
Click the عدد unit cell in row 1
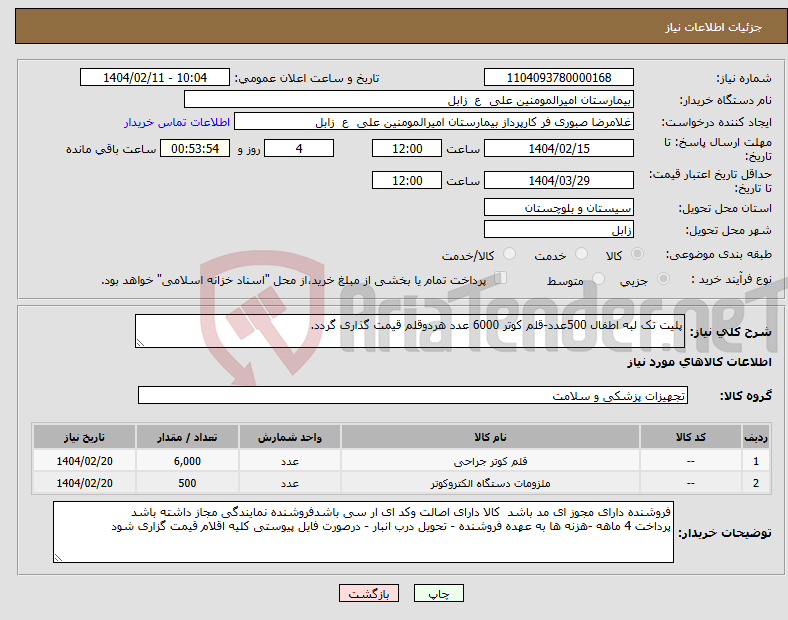pyautogui.click(x=290, y=461)
